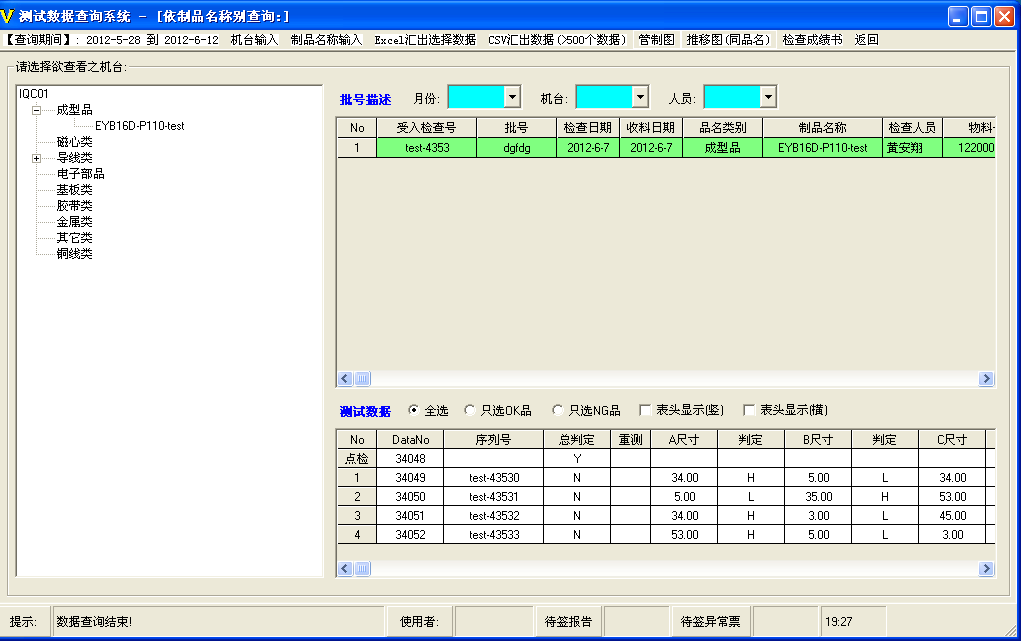Collapse the 成型品 tree node

37,110
